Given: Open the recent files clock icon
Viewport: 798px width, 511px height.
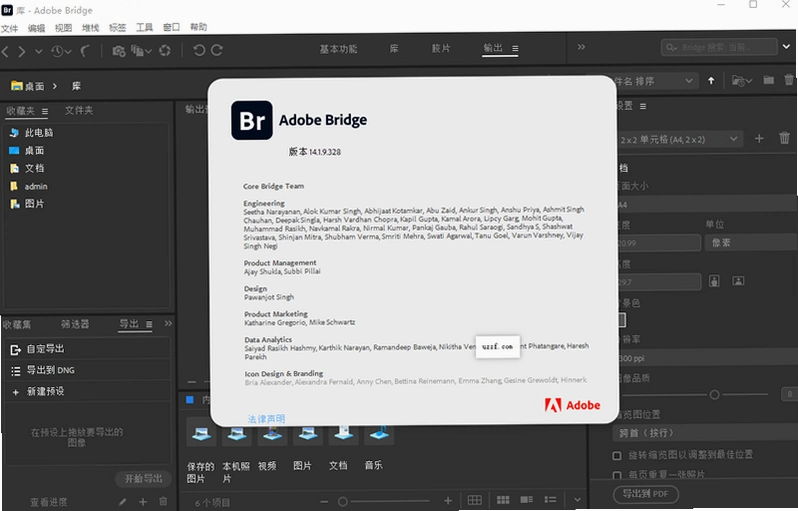Looking at the screenshot, I should pos(61,51).
